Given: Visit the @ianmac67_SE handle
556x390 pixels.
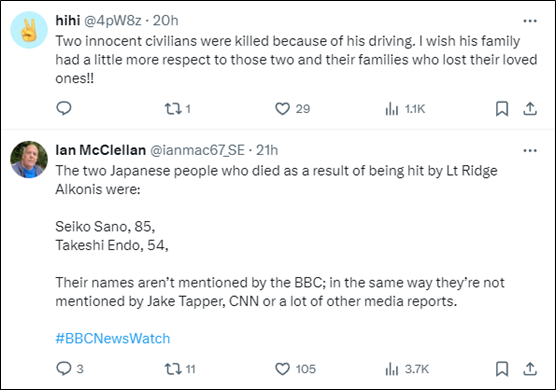Looking at the screenshot, I should (198, 150).
